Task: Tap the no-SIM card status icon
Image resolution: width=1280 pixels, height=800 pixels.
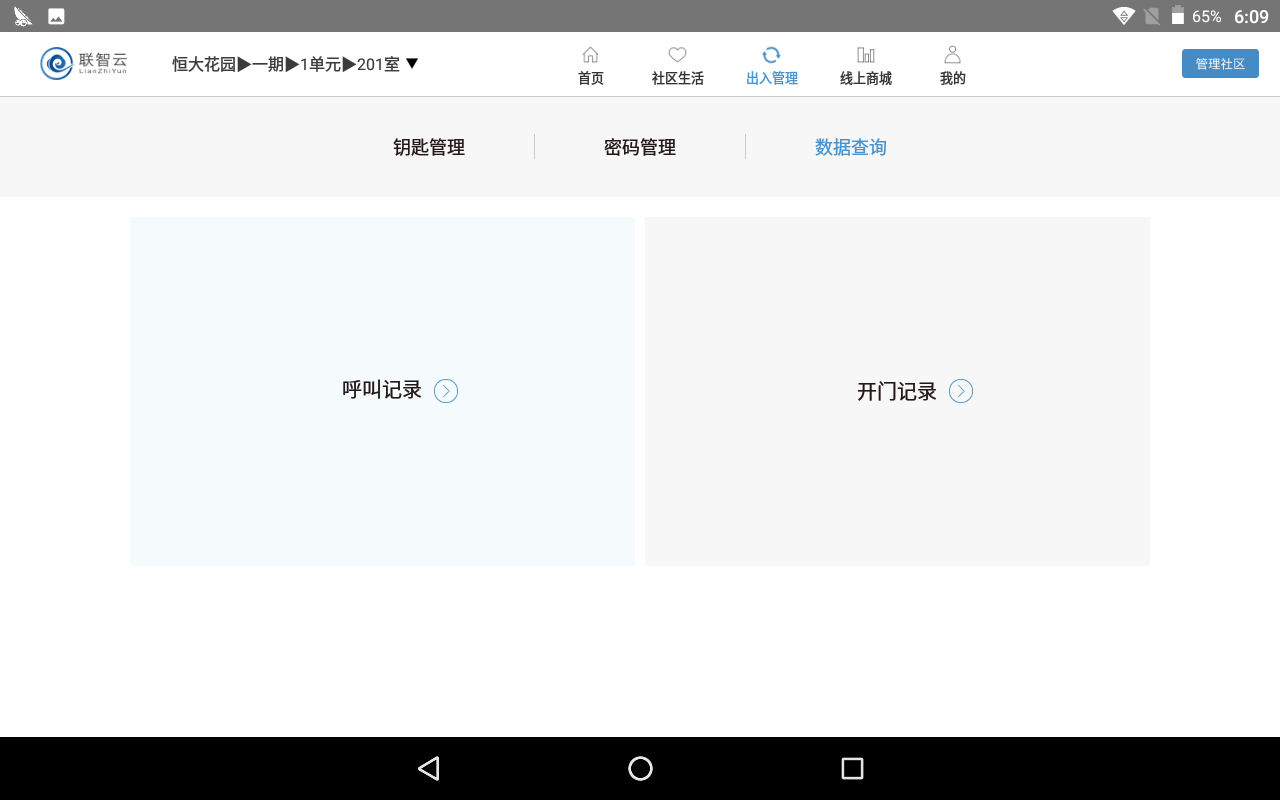Action: [1152, 16]
